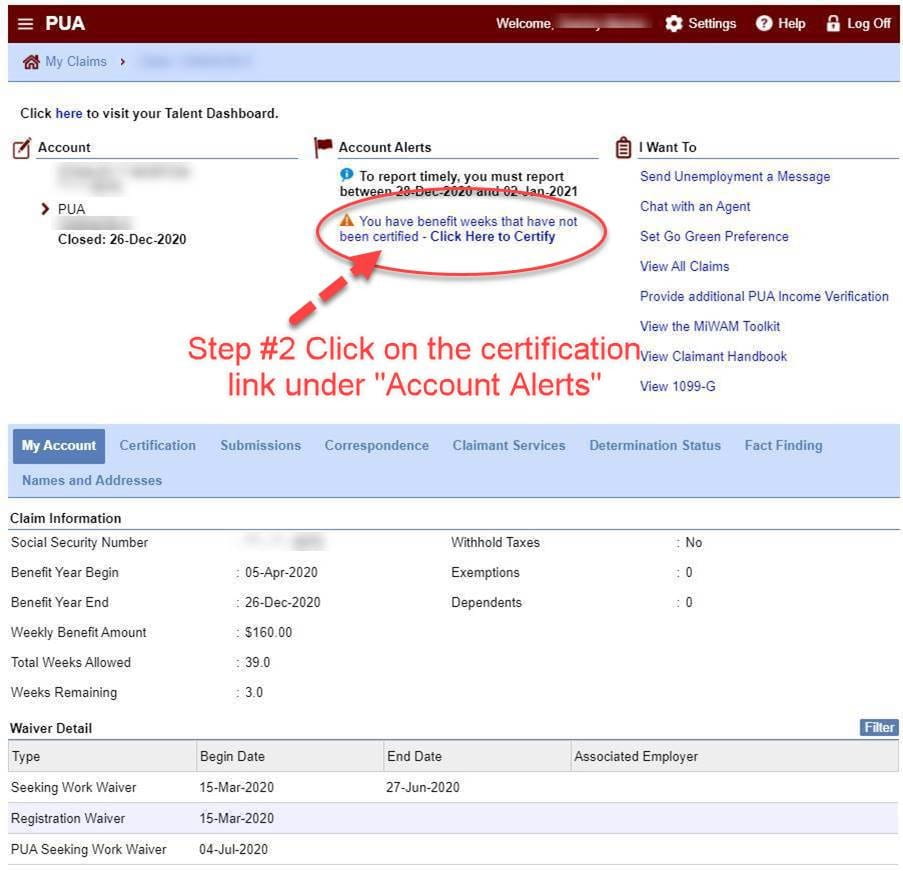Click the Help question mark icon

point(764,24)
